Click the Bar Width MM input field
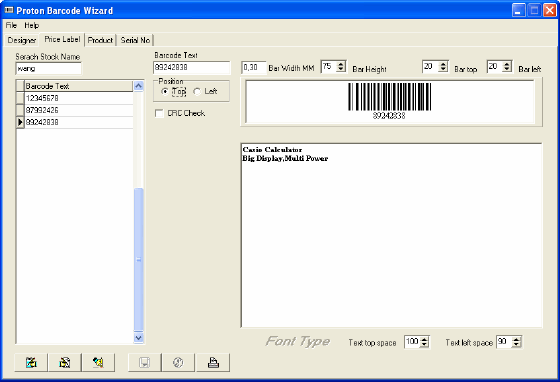 click(x=254, y=67)
